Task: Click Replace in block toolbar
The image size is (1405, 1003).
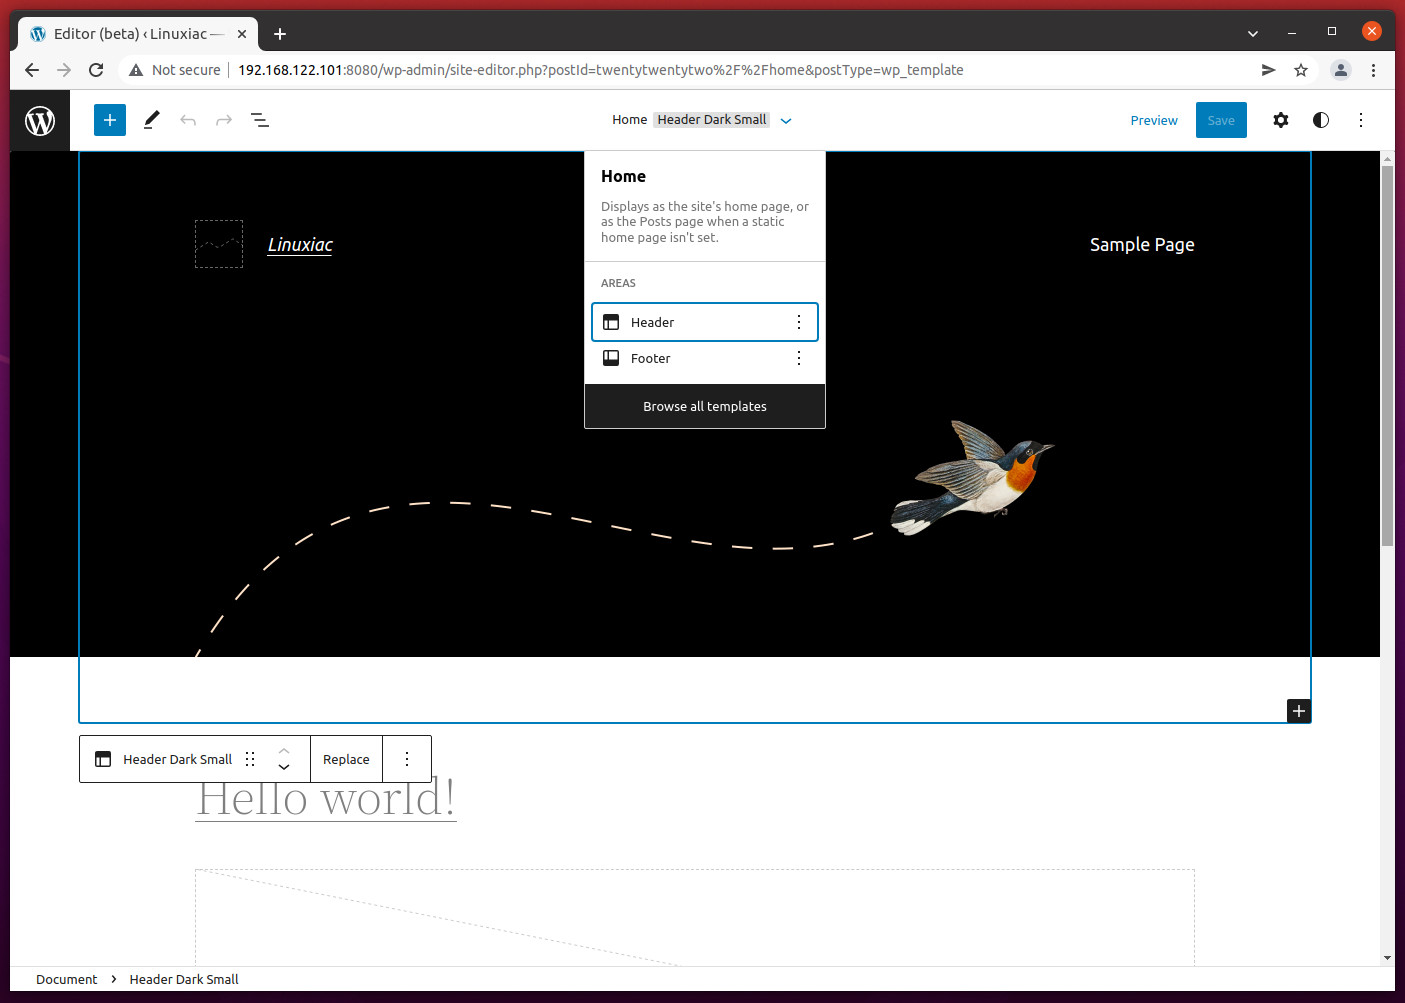Action: point(346,759)
